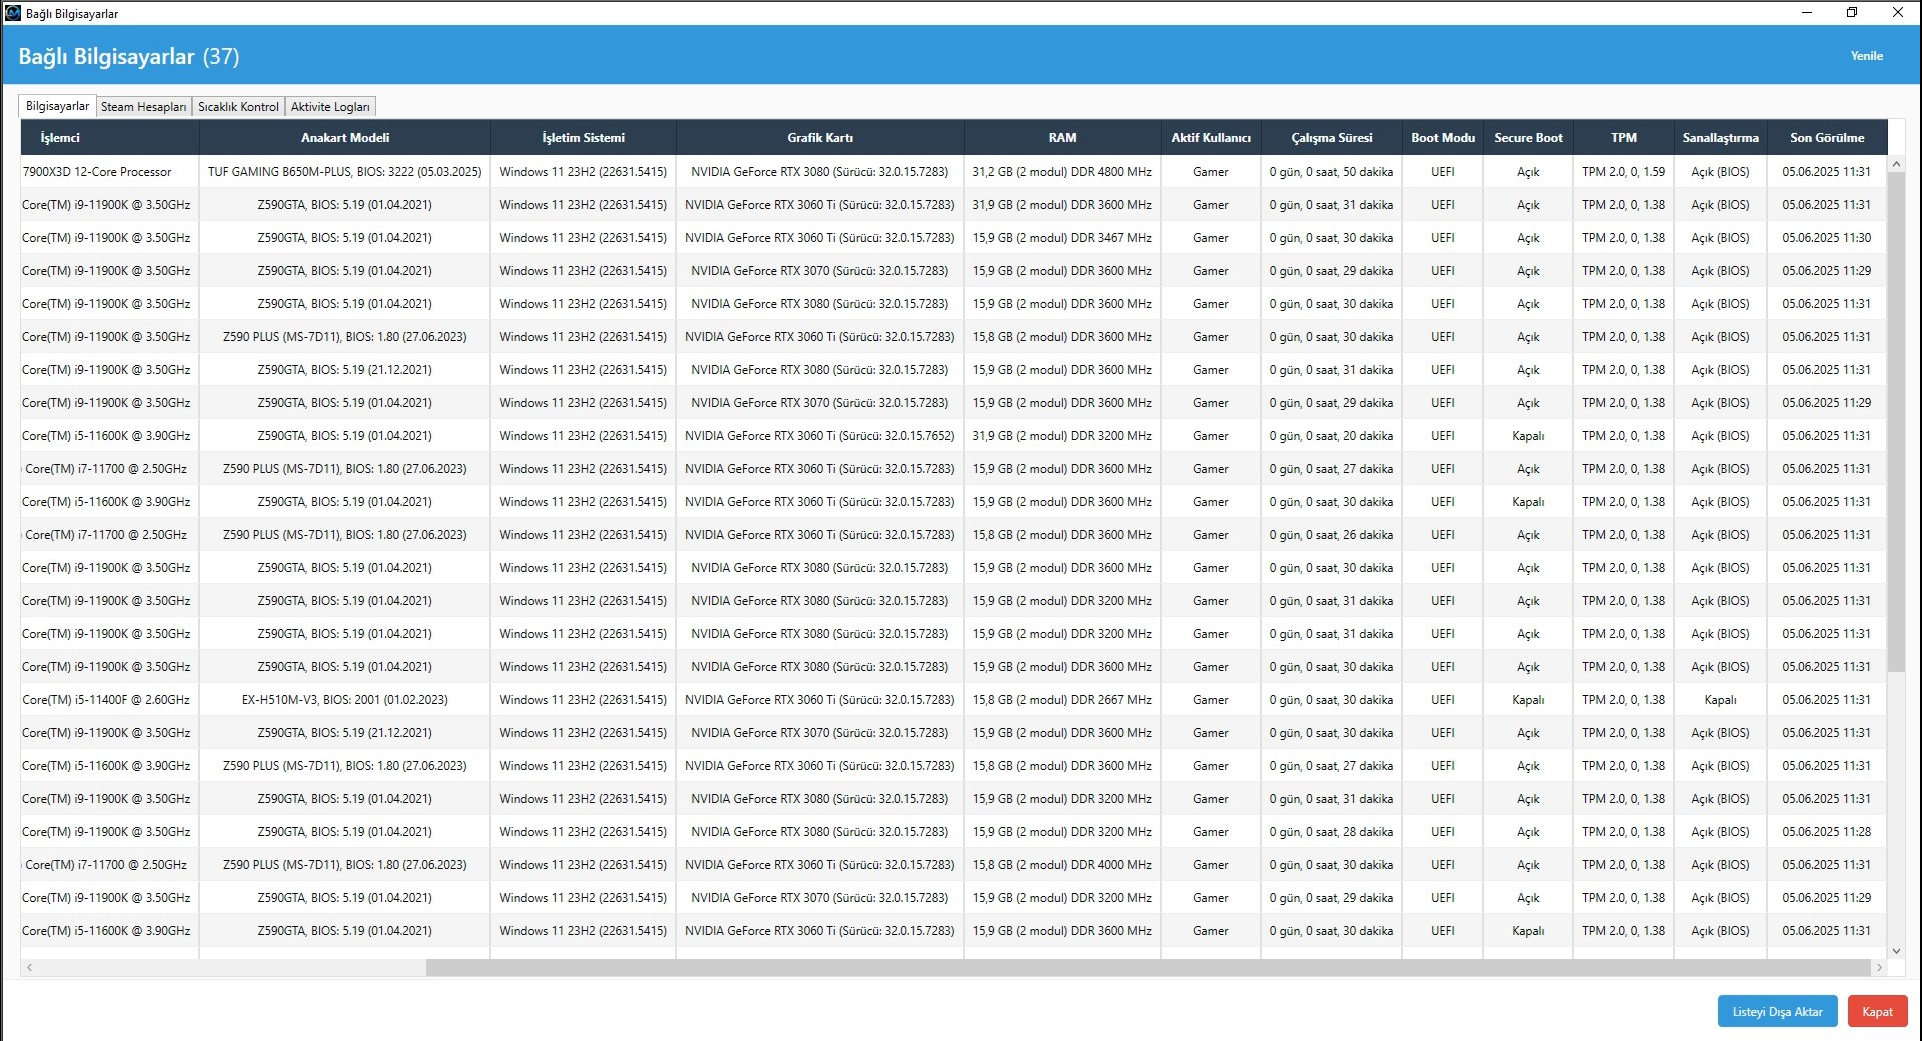Switch to the Steam Hesapları tab
Image resolution: width=1922 pixels, height=1041 pixels.
coord(143,107)
